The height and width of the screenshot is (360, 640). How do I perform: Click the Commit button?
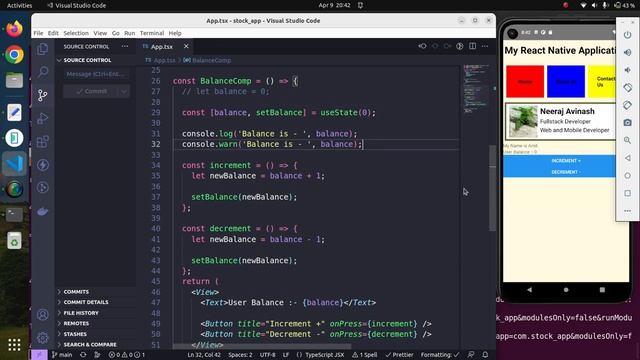click(x=91, y=91)
